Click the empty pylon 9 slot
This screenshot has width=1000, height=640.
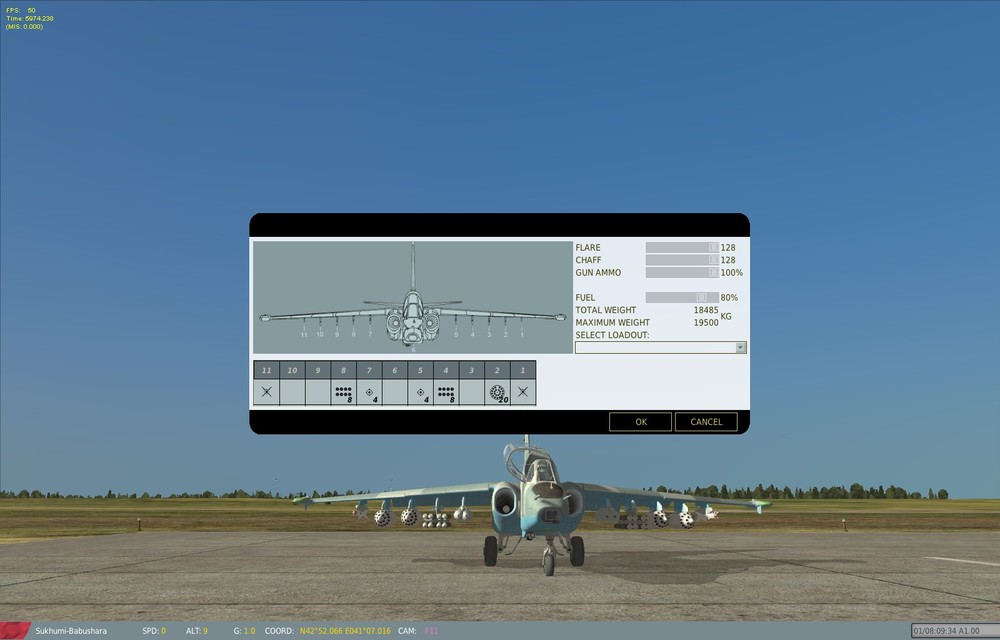(318, 392)
